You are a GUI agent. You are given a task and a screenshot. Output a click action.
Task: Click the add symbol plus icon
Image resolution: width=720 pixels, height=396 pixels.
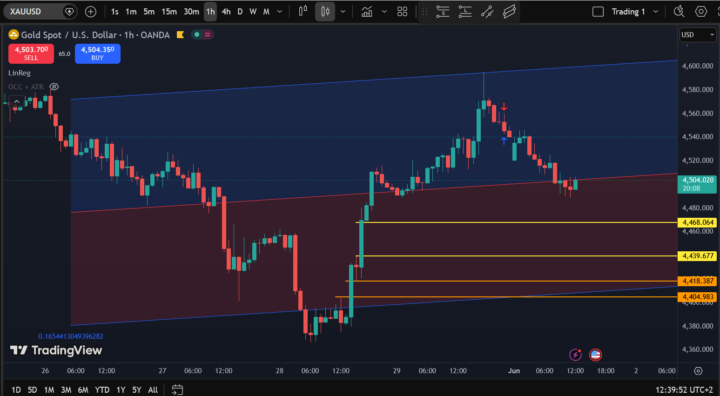click(x=91, y=12)
